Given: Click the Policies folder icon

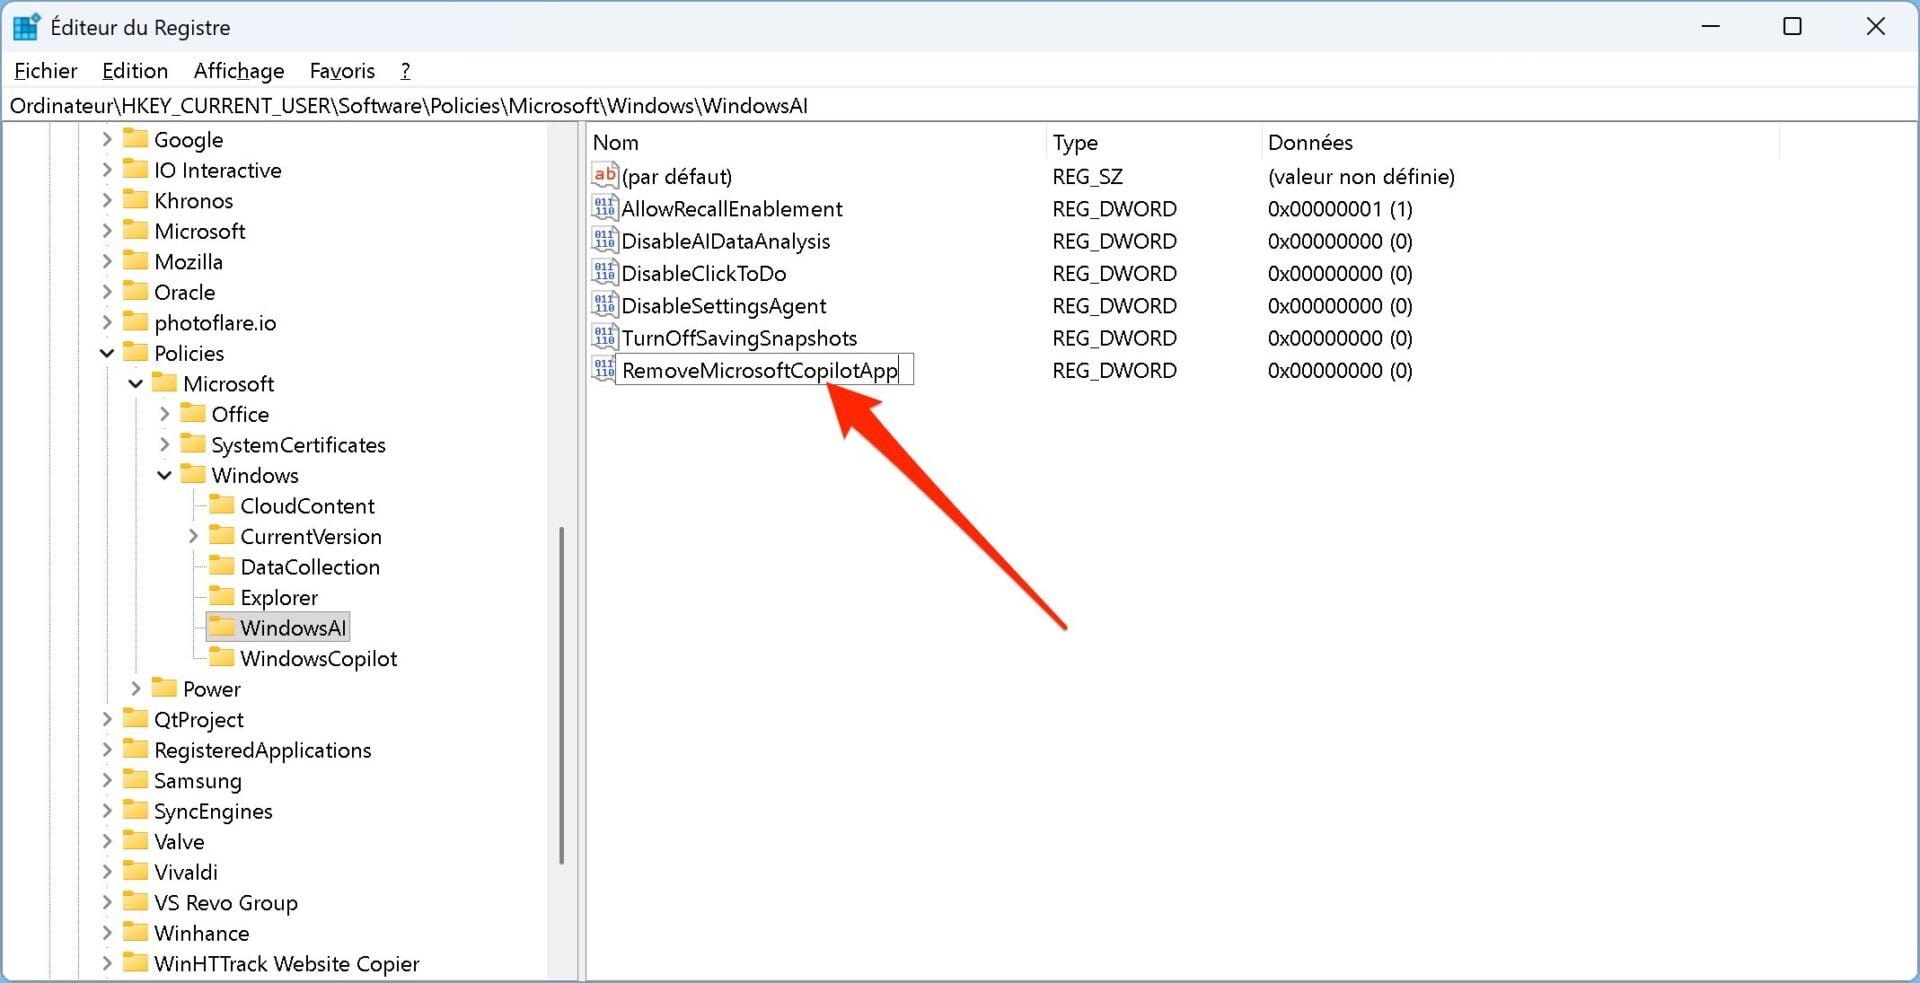Looking at the screenshot, I should 135,352.
